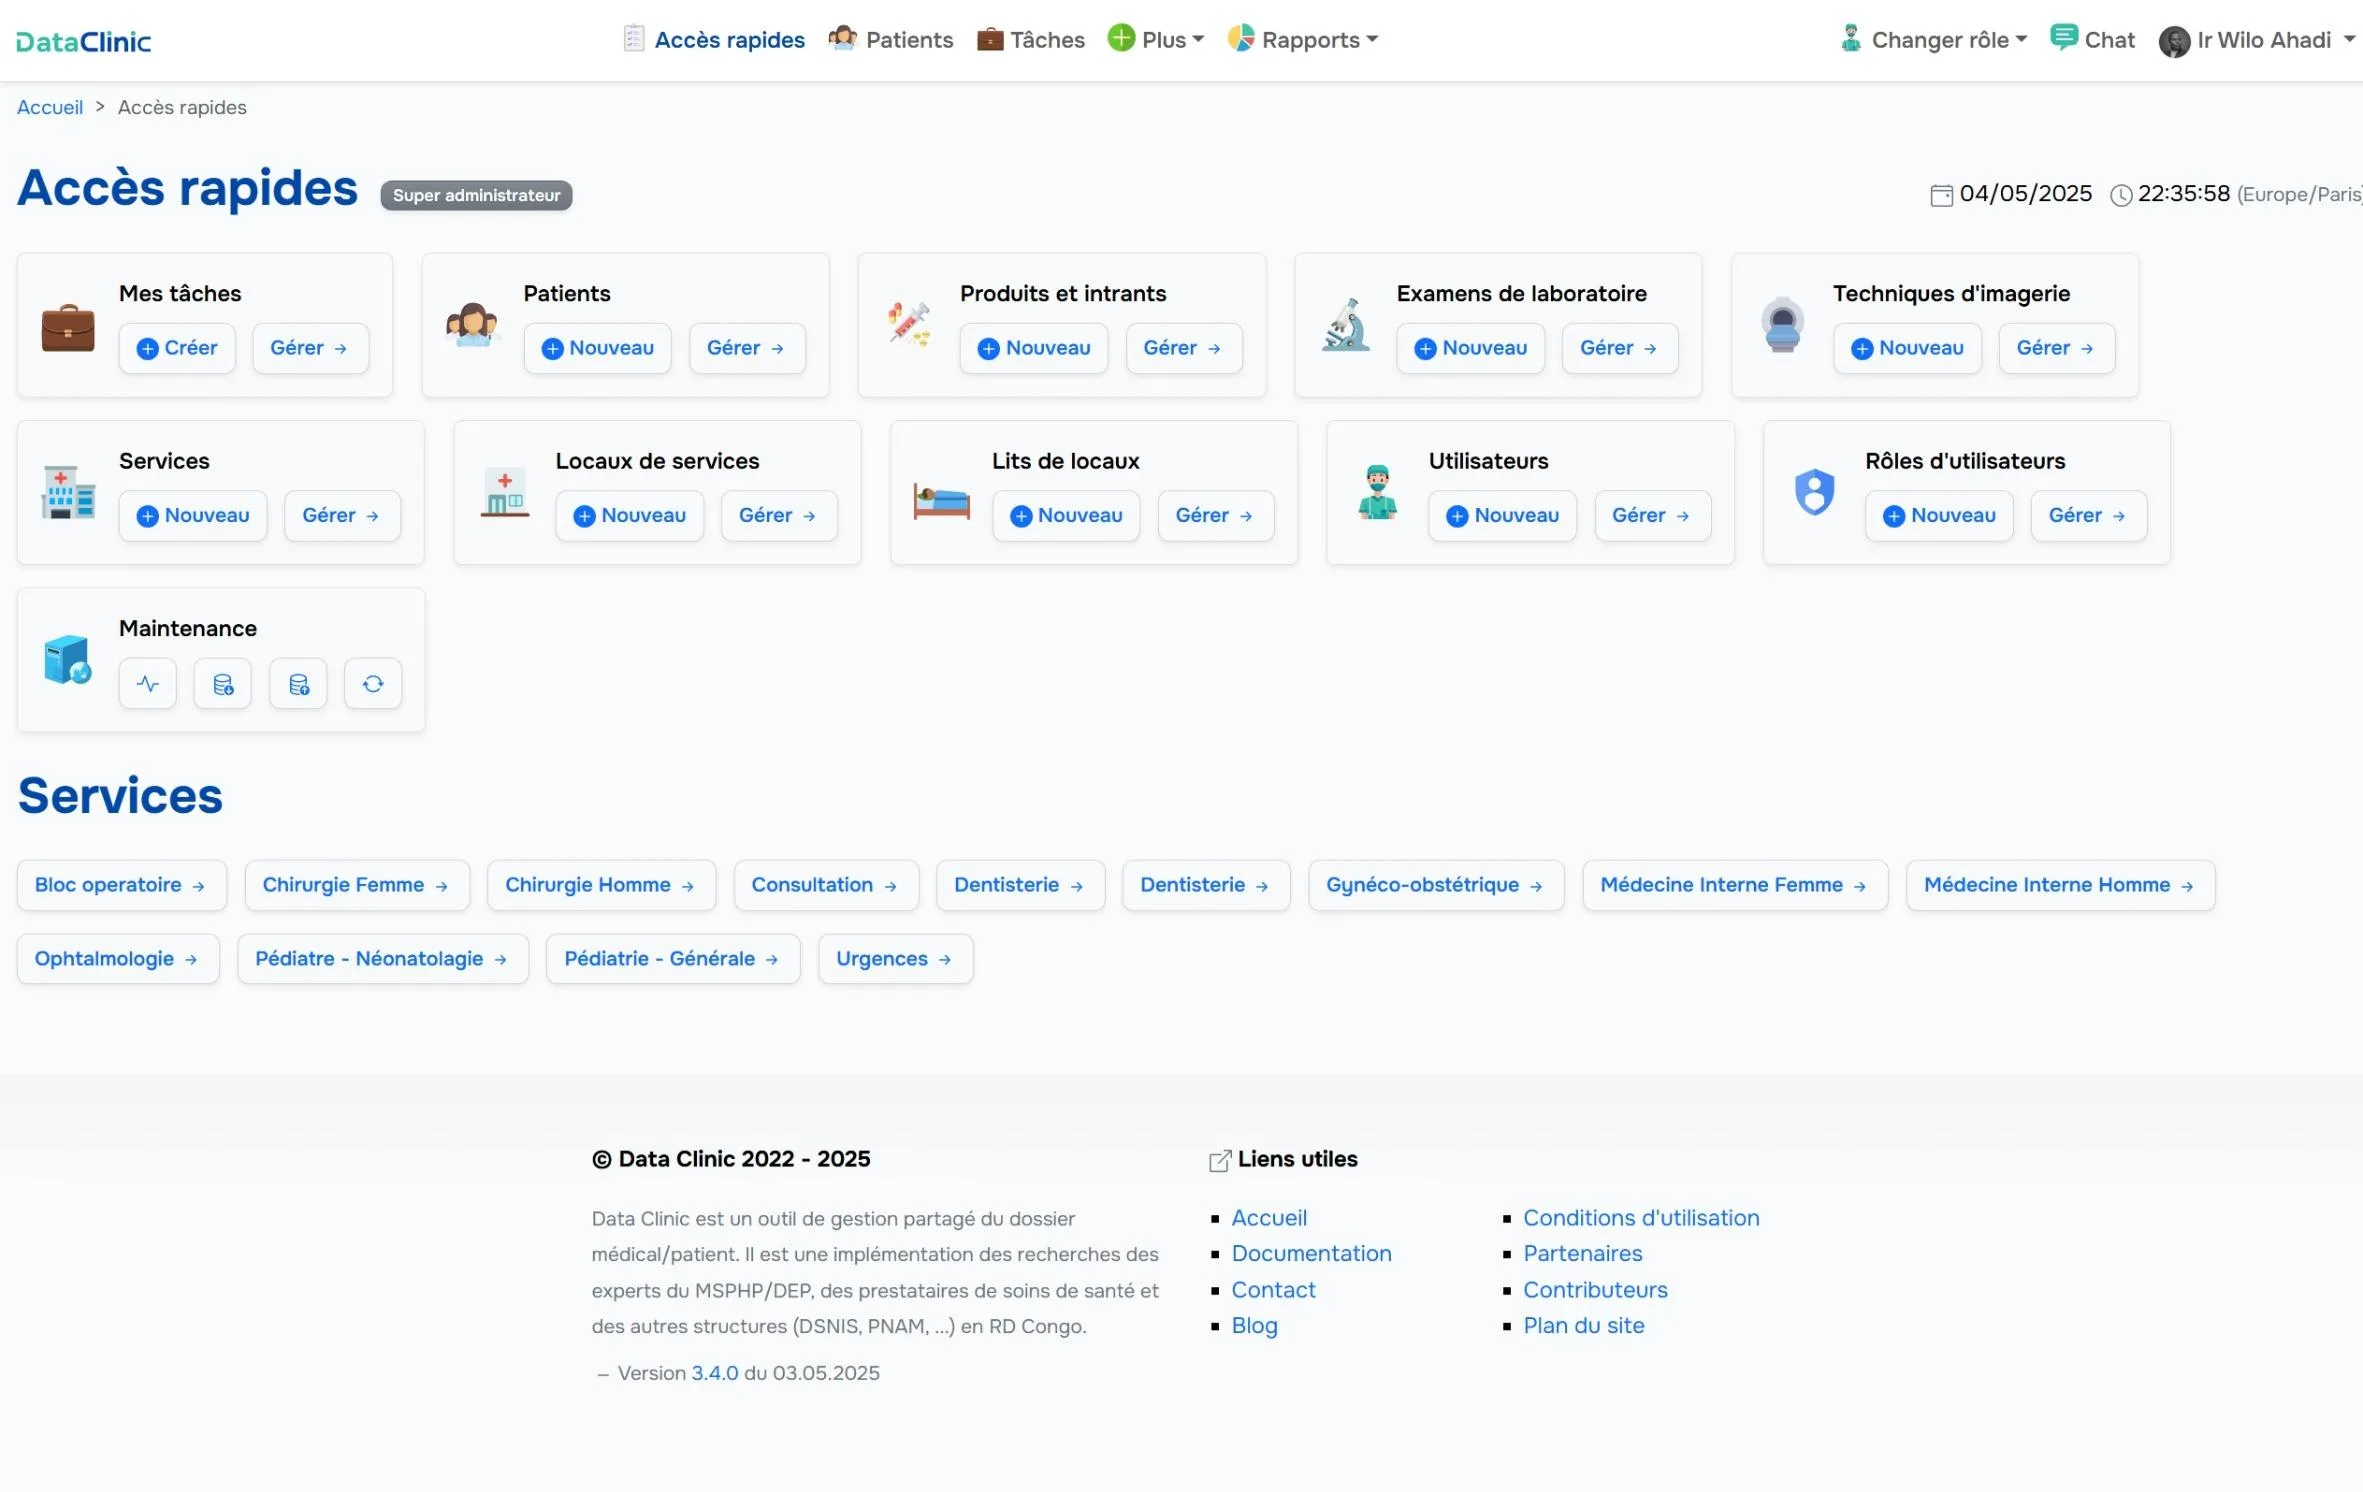2363x1492 pixels.
Task: Open Tâches in the top navigation
Action: point(1031,39)
